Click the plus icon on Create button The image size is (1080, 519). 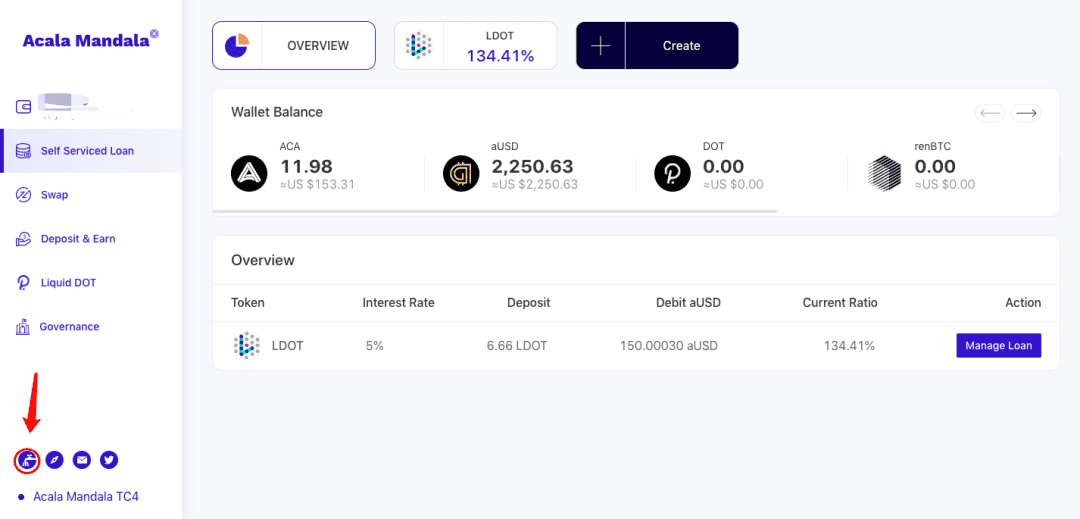tap(601, 45)
